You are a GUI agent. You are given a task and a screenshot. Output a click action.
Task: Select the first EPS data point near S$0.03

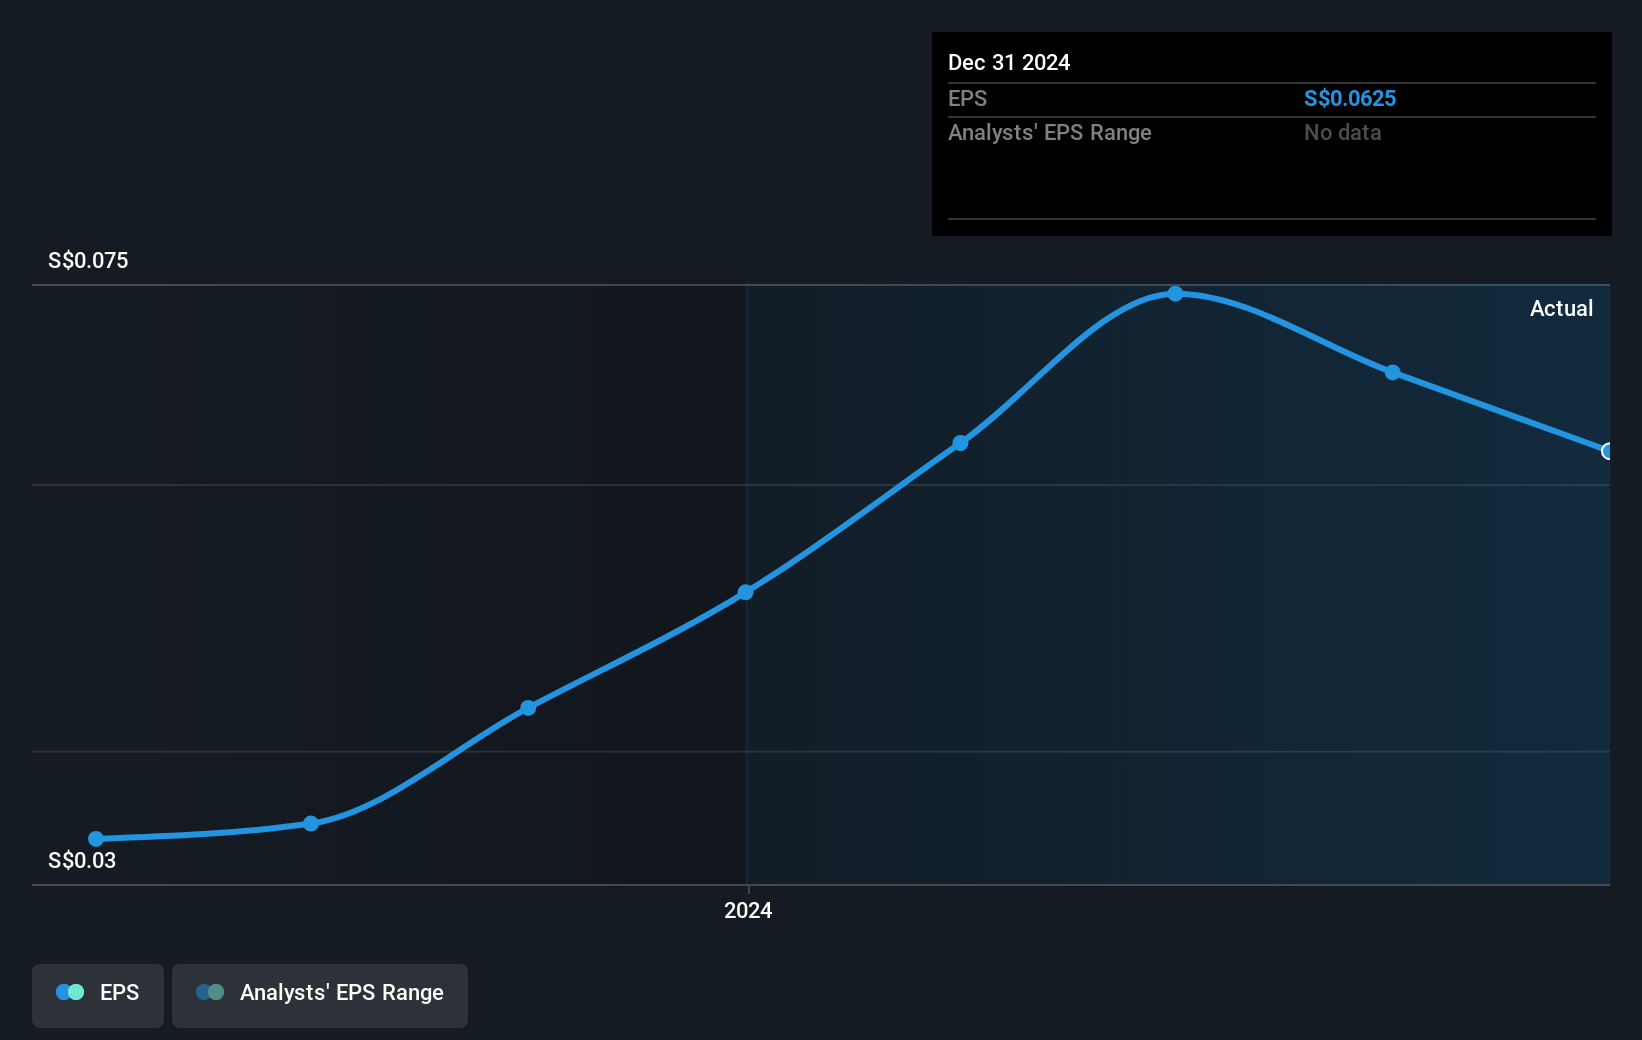(96, 839)
